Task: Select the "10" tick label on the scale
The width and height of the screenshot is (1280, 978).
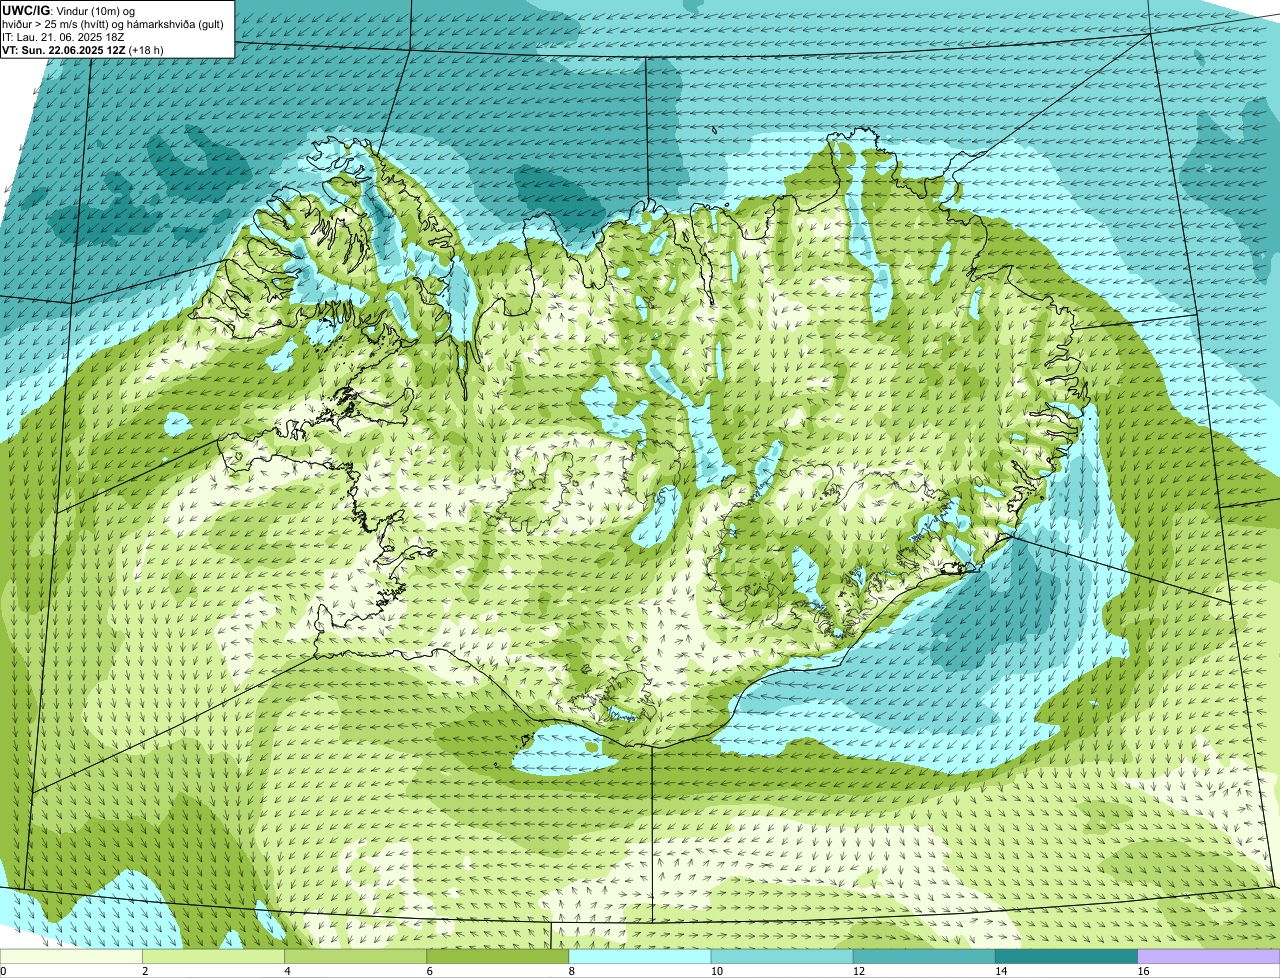Action: click(716, 971)
